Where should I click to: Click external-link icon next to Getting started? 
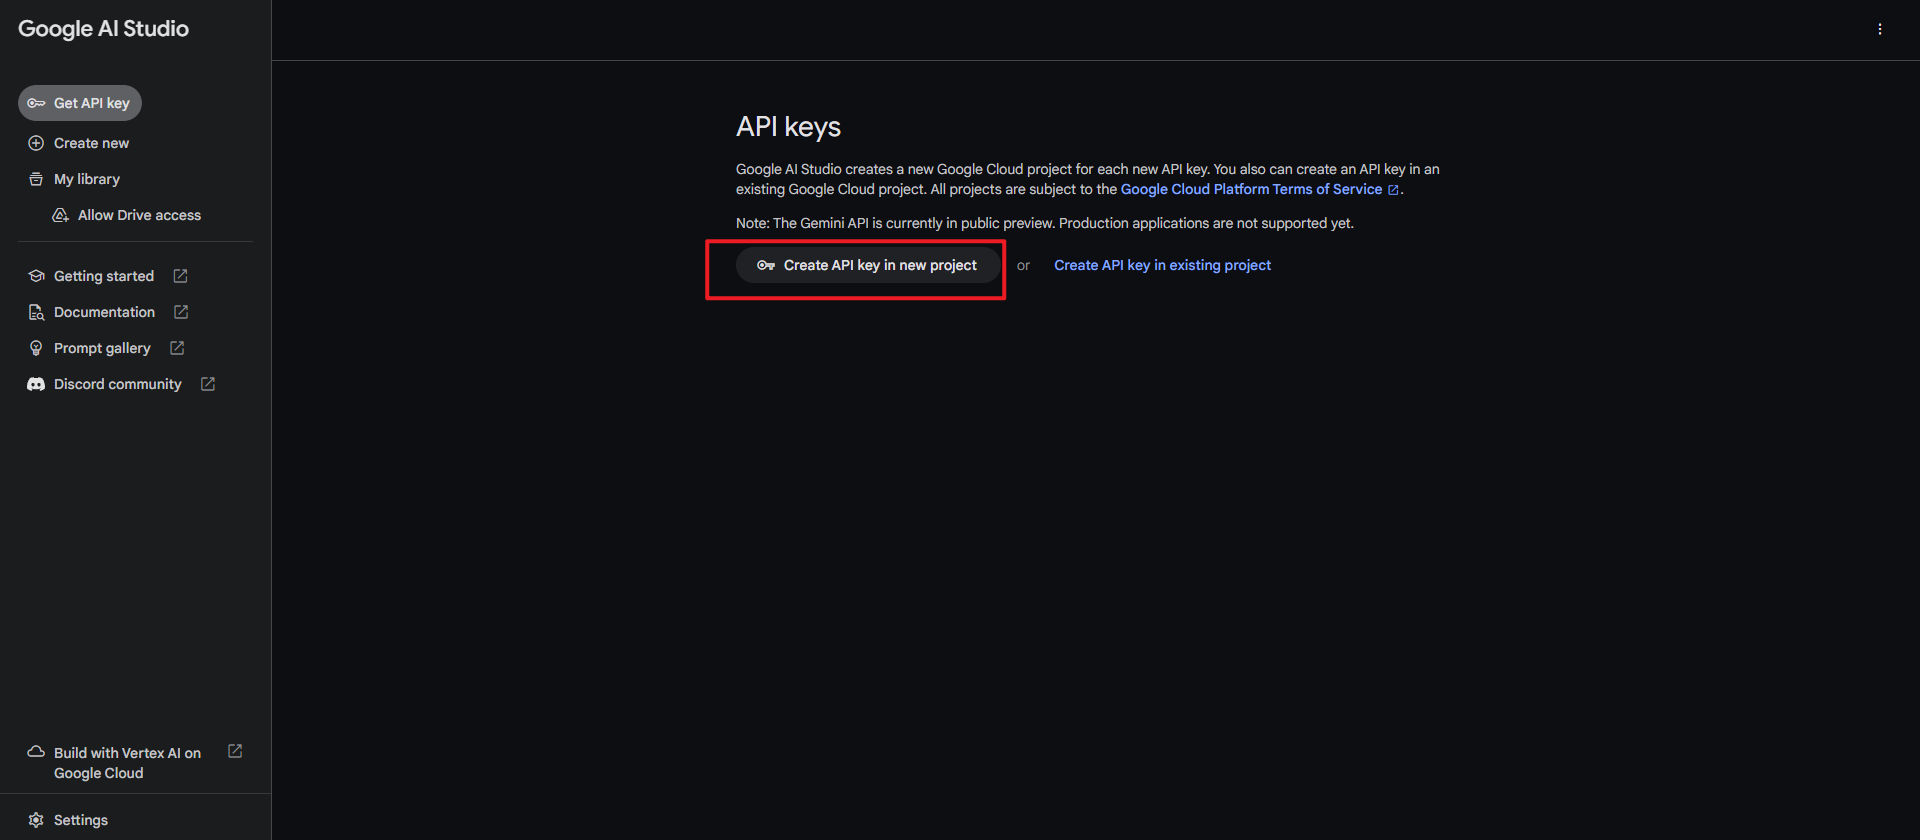180,276
